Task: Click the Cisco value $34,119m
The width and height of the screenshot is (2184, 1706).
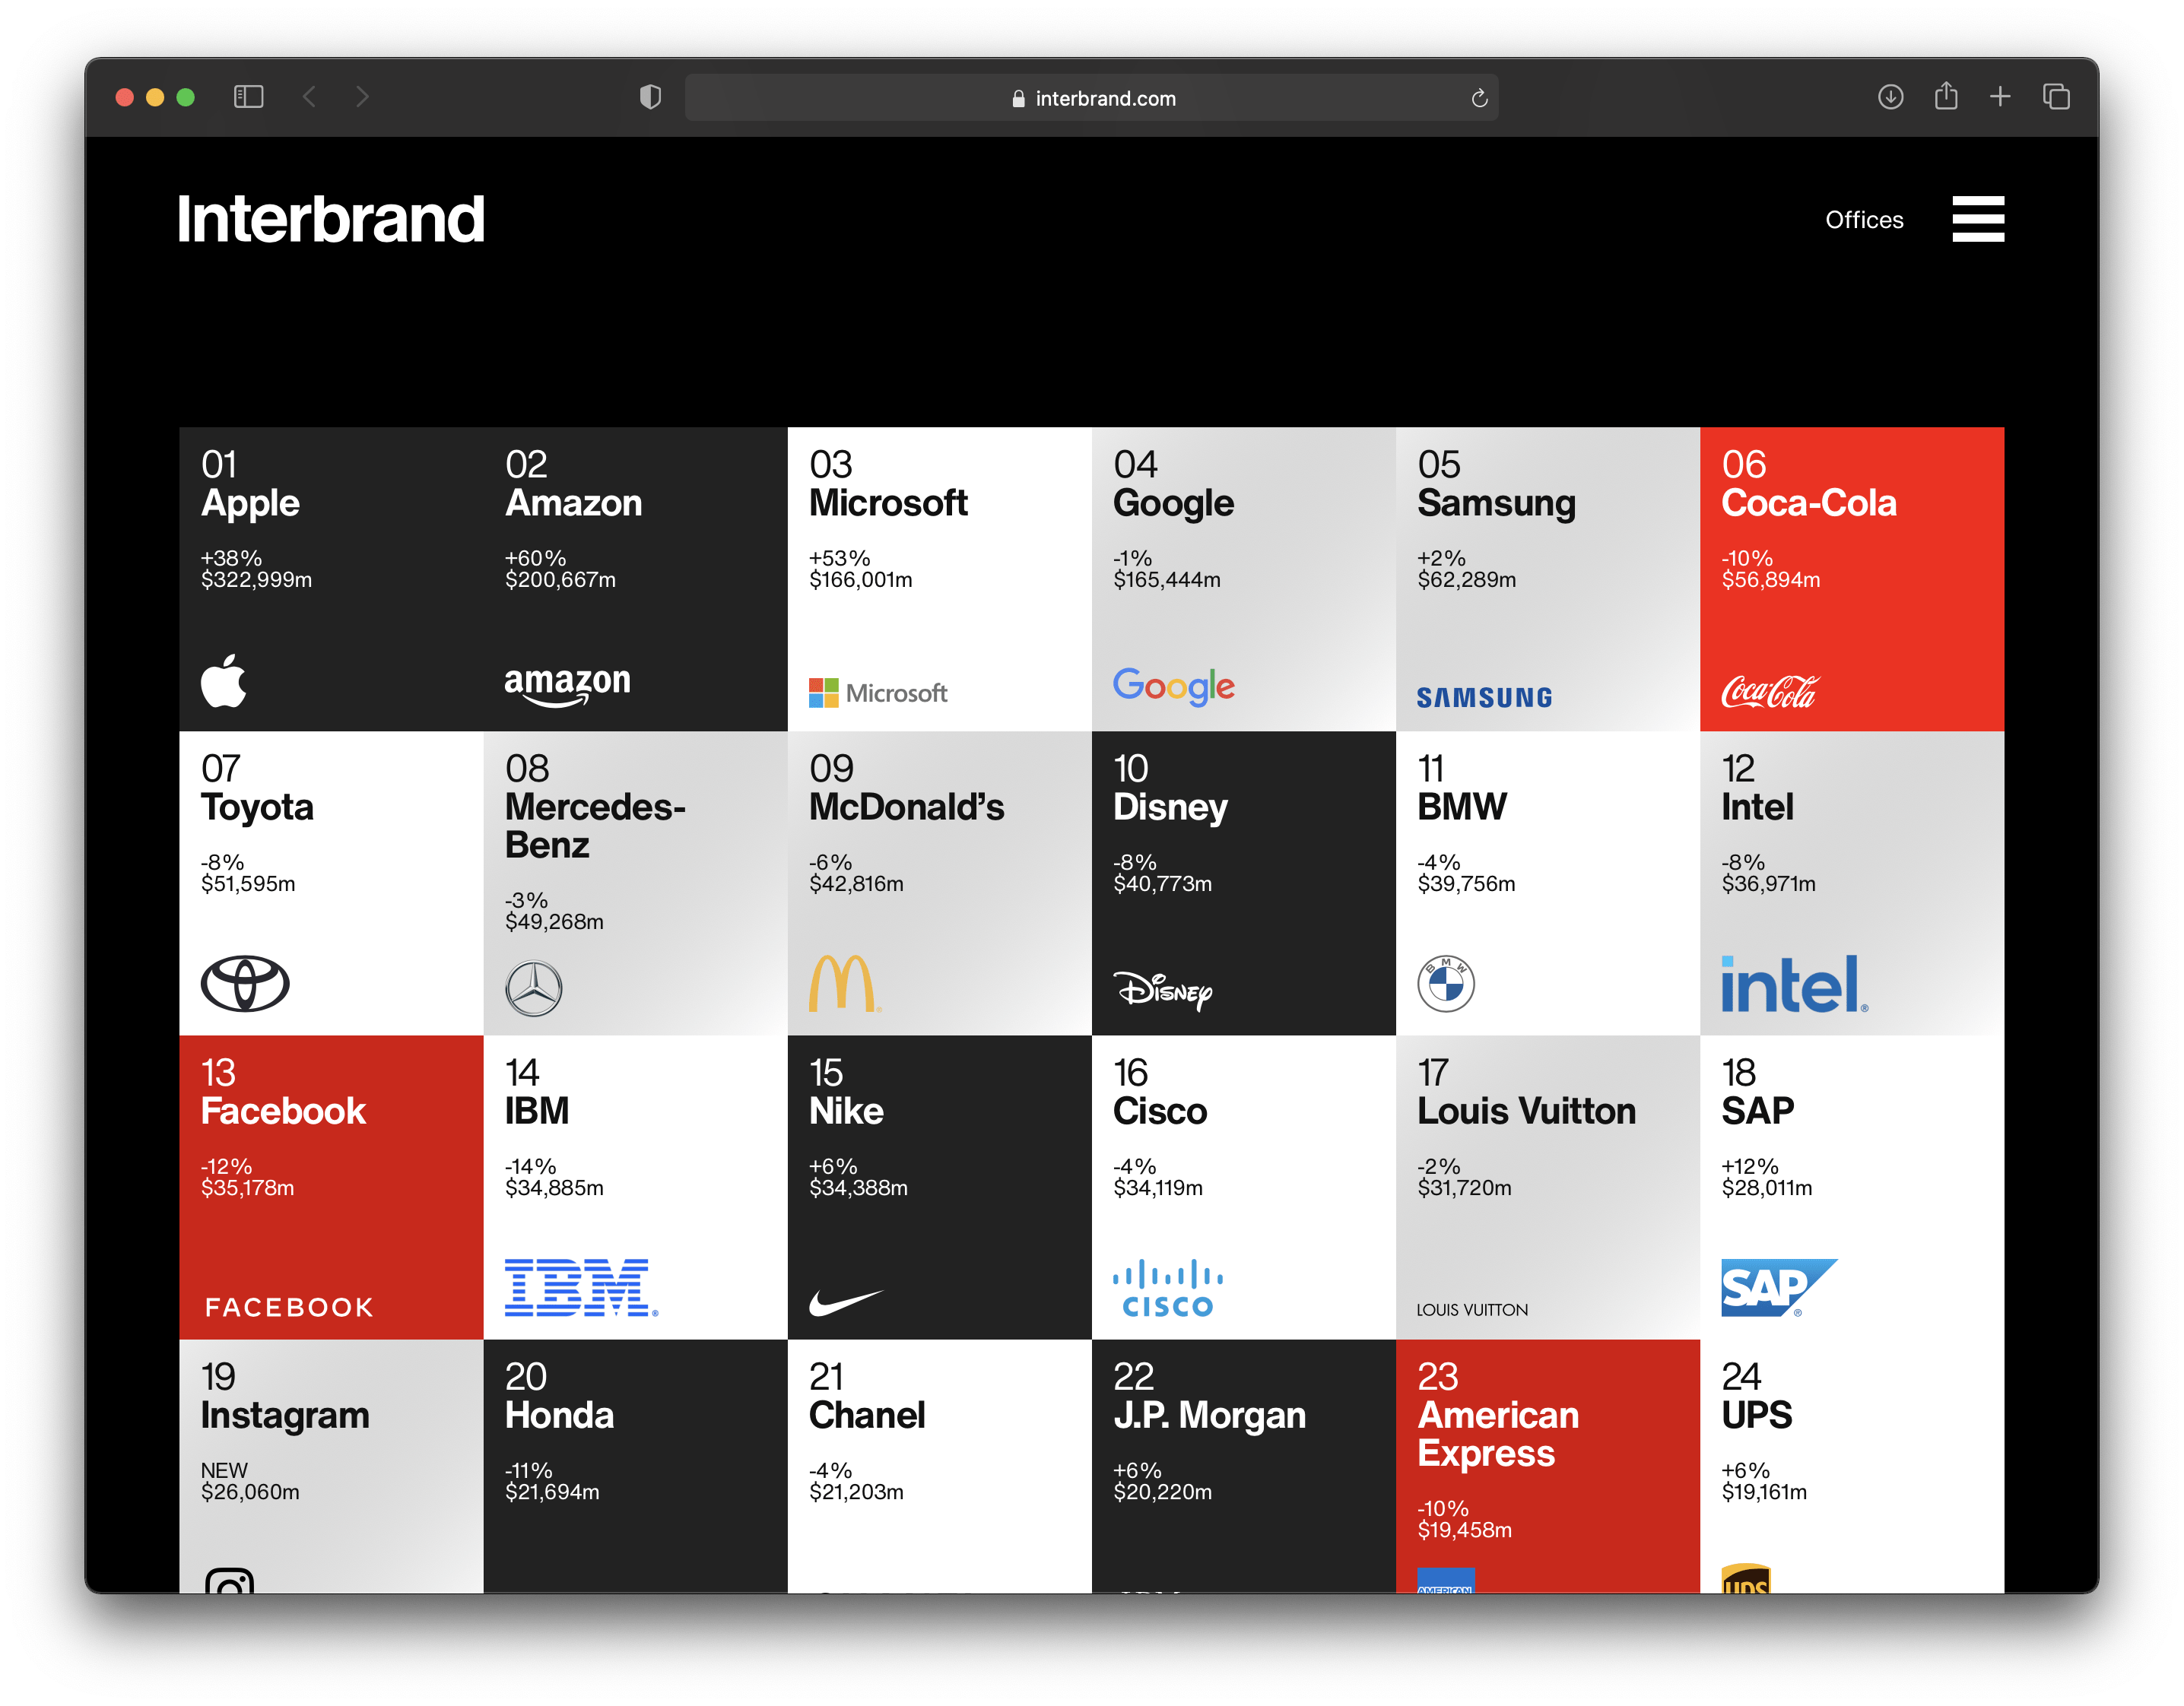Action: coord(1158,1188)
